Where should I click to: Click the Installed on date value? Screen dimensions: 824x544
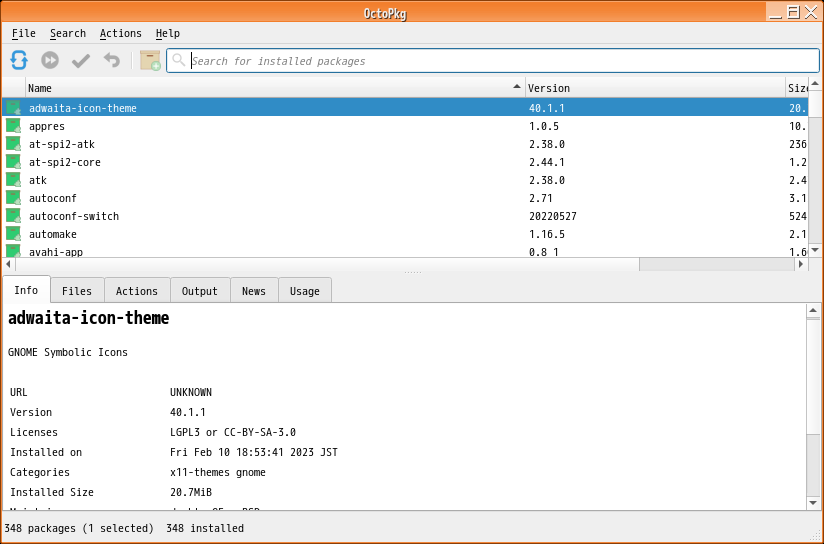click(254, 452)
